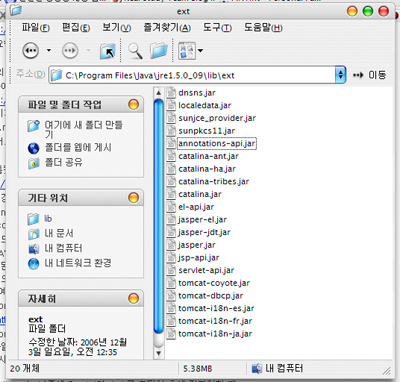Image resolution: width=400 pixels, height=382 pixels.
Task: Open lib folder in 기타 위치
Action: (x=48, y=219)
